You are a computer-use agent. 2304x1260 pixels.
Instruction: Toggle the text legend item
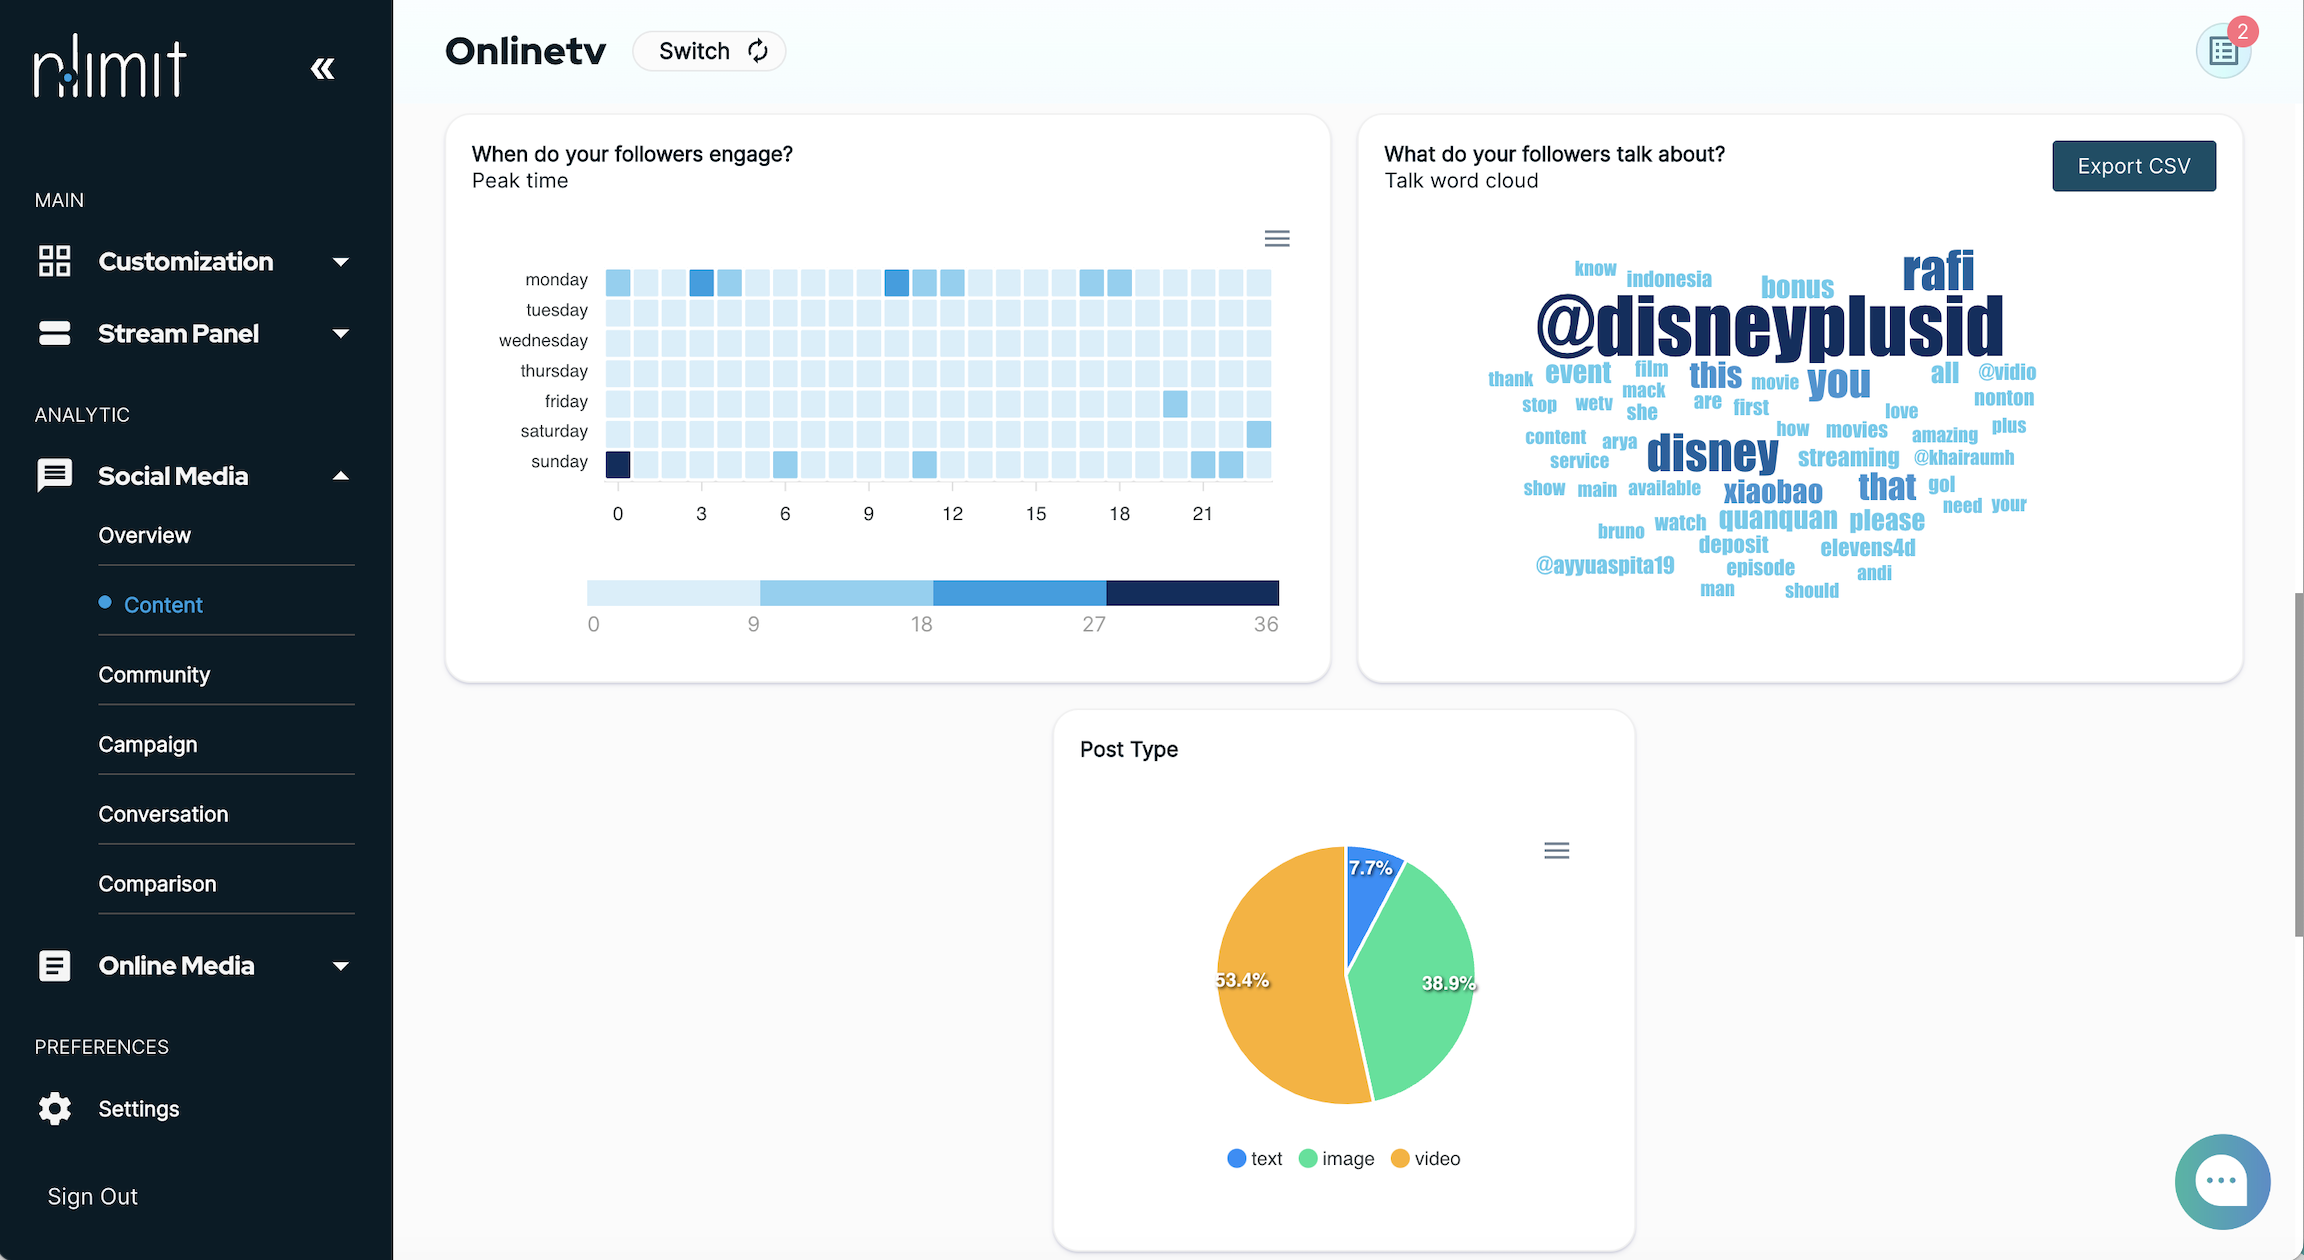click(1254, 1158)
